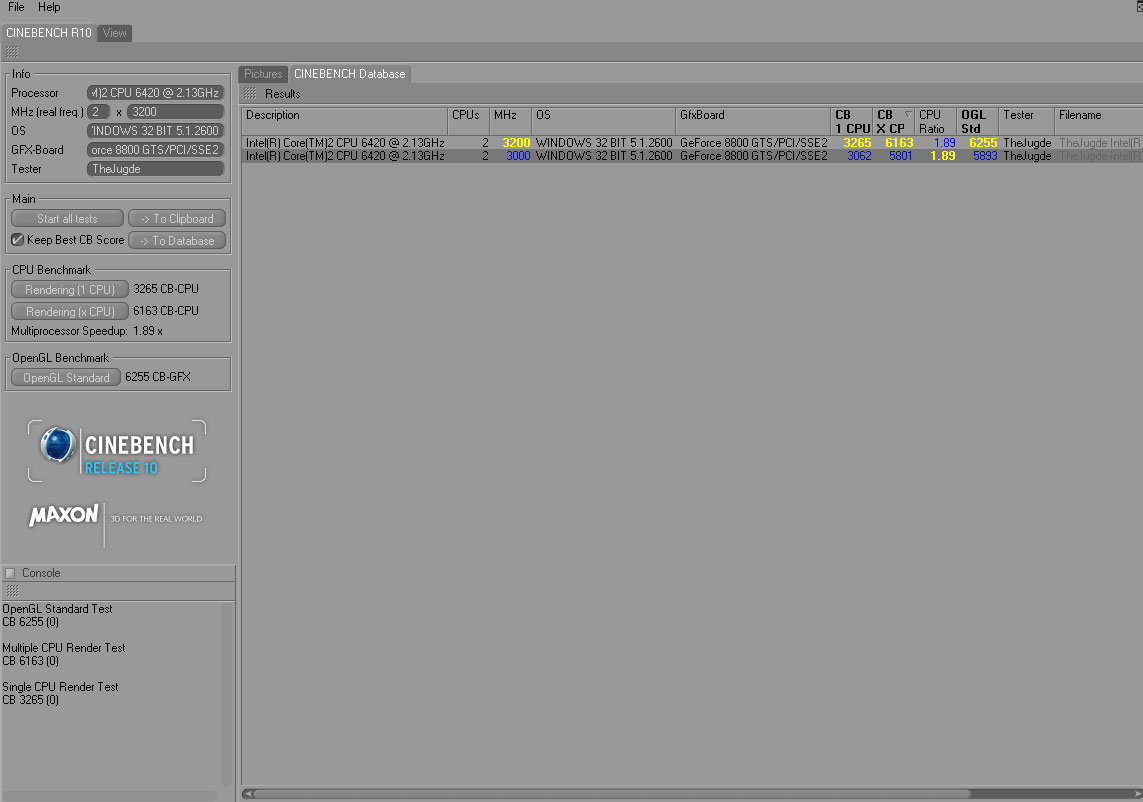Sort by OGL Std column header
This screenshot has height=802, width=1143.
tap(978, 121)
